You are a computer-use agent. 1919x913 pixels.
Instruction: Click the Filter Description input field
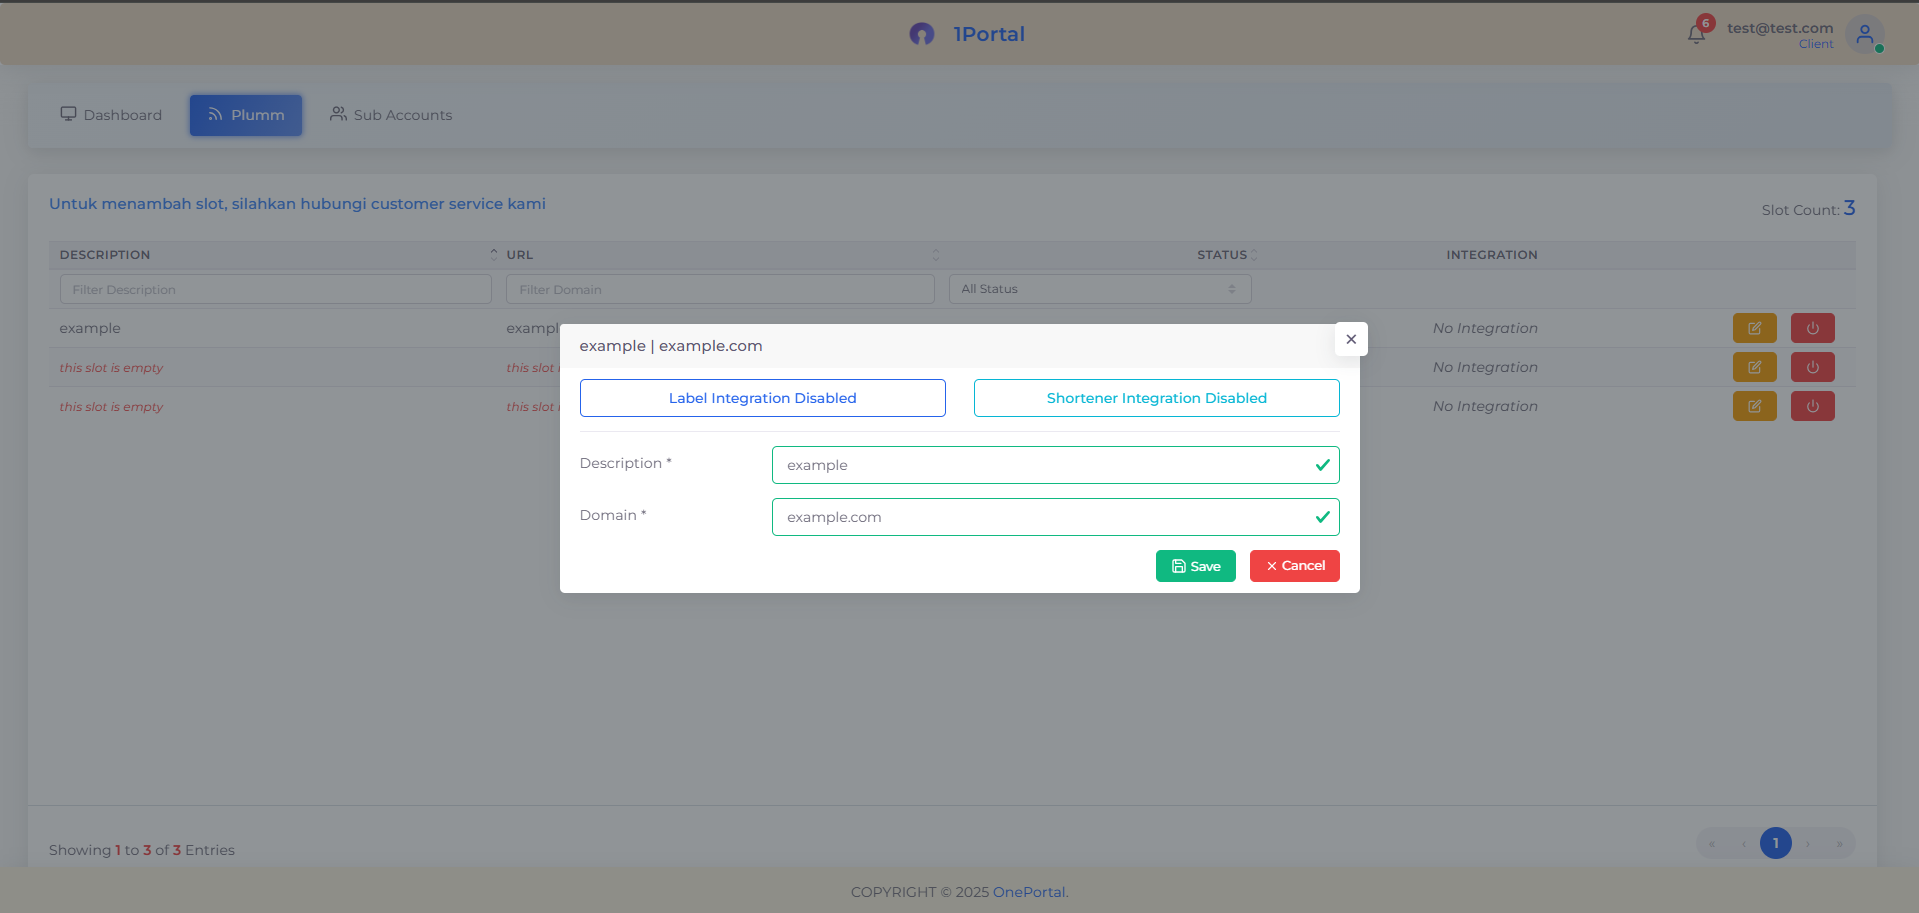pos(275,289)
